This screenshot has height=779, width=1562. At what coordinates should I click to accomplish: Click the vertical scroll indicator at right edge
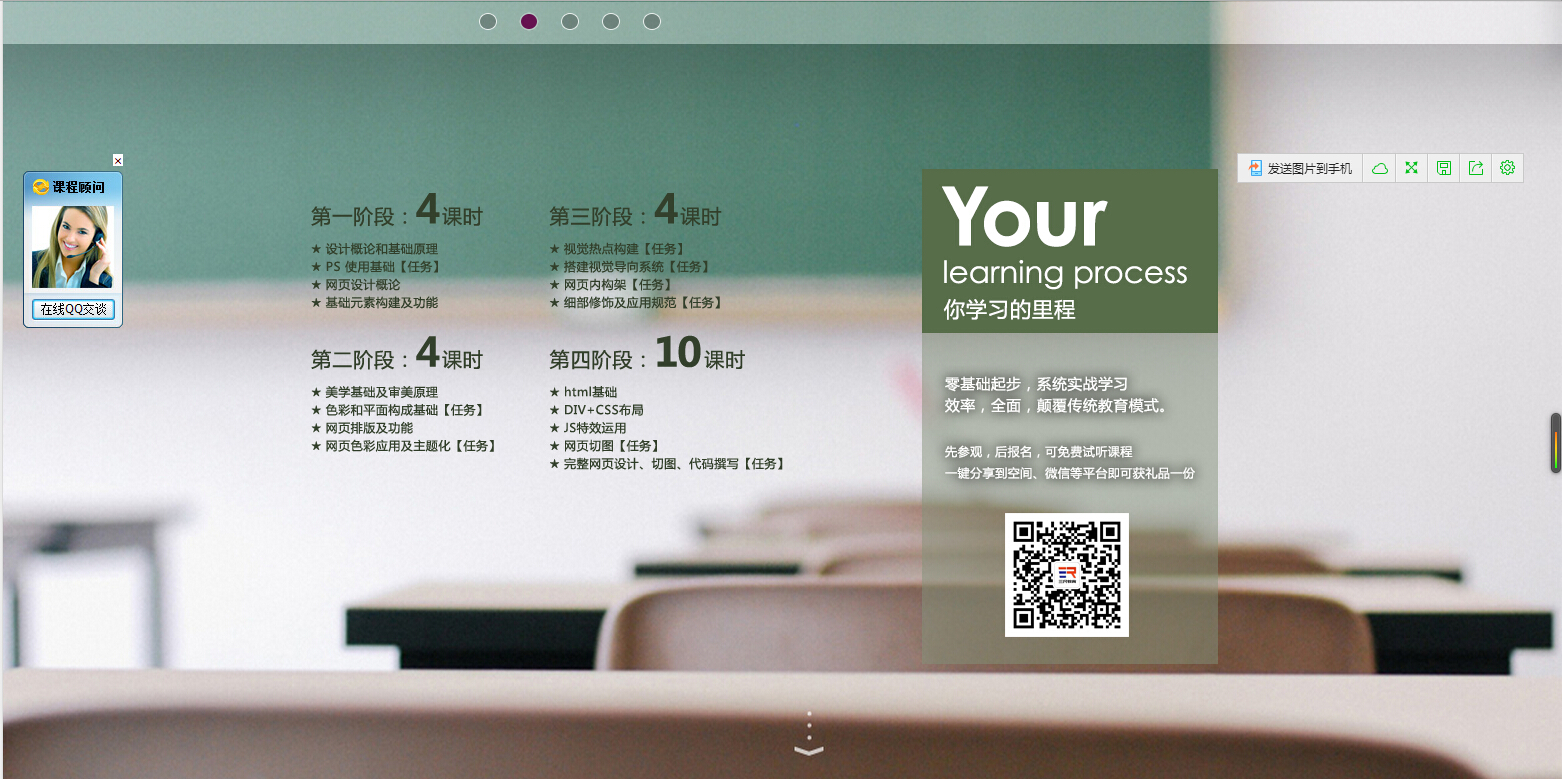click(x=1556, y=443)
